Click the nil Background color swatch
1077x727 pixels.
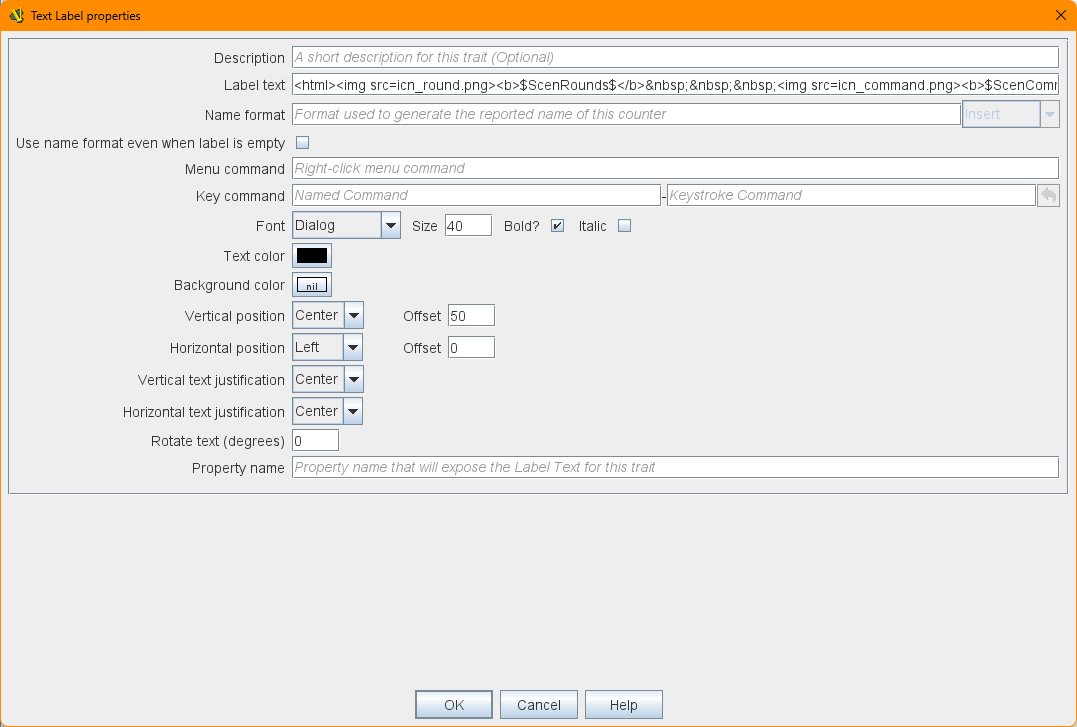pos(312,286)
